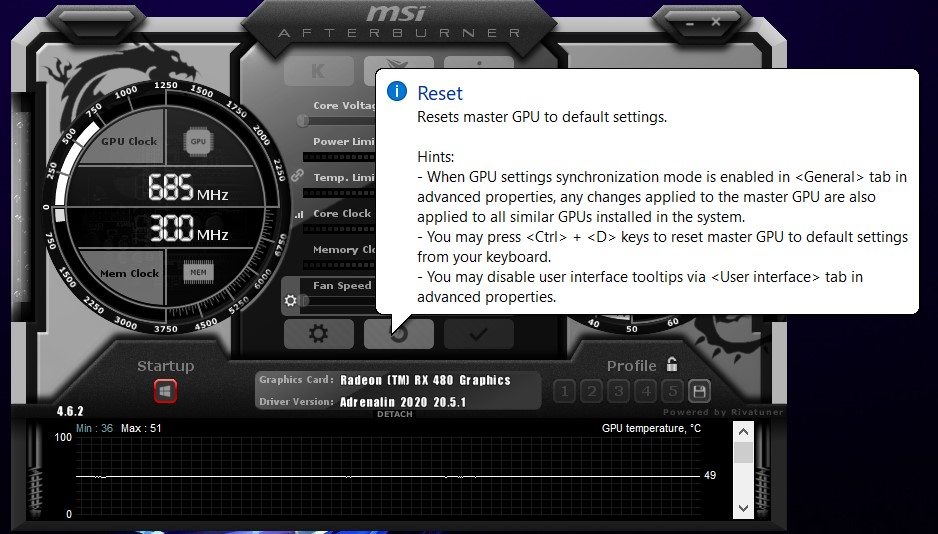Toggle apply overclocking at Windows startup
938x534 pixels.
coord(166,391)
